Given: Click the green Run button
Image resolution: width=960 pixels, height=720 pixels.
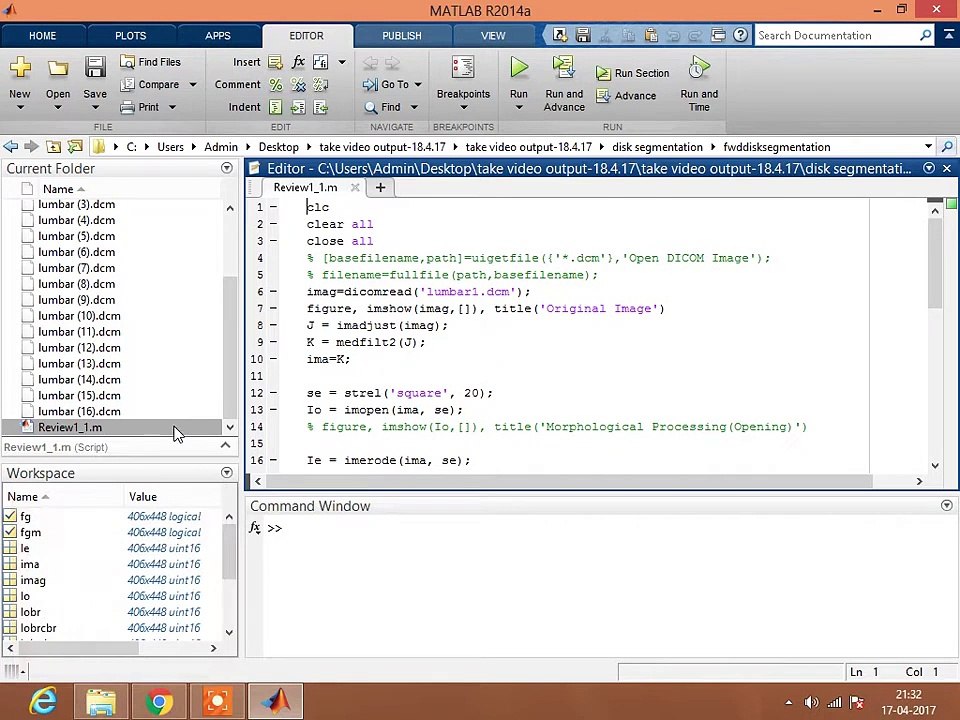Looking at the screenshot, I should (518, 69).
